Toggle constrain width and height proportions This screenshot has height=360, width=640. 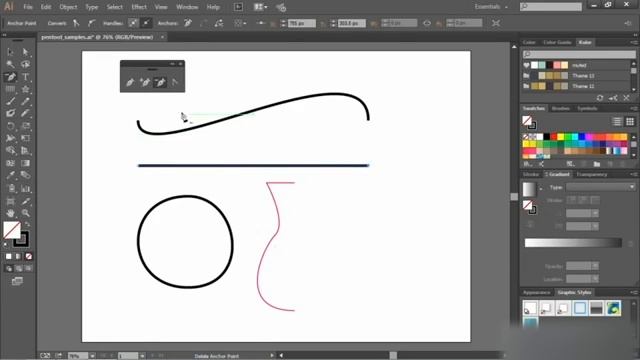(x=427, y=23)
